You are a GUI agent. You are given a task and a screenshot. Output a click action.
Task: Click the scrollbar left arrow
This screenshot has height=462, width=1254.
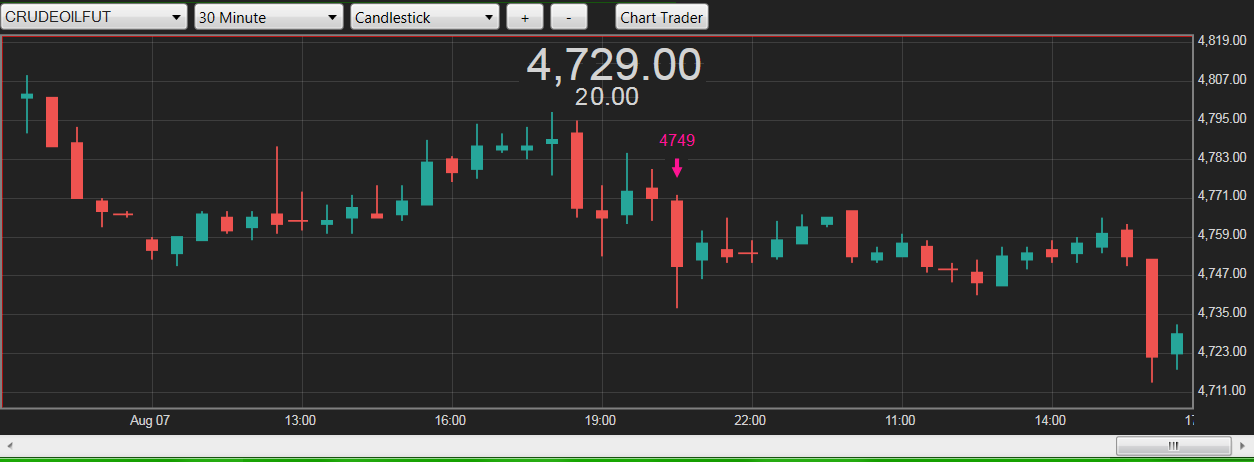pos(10,445)
